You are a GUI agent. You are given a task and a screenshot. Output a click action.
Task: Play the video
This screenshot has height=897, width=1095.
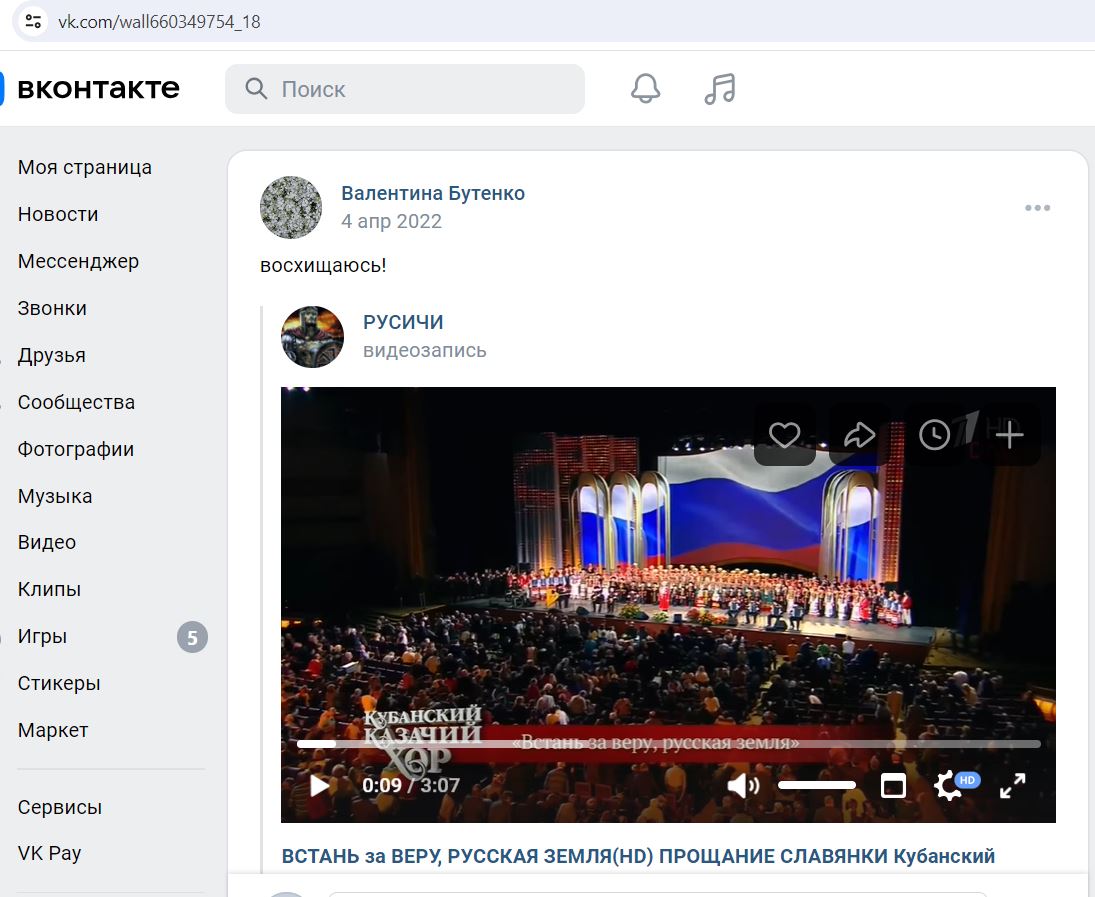coord(320,785)
